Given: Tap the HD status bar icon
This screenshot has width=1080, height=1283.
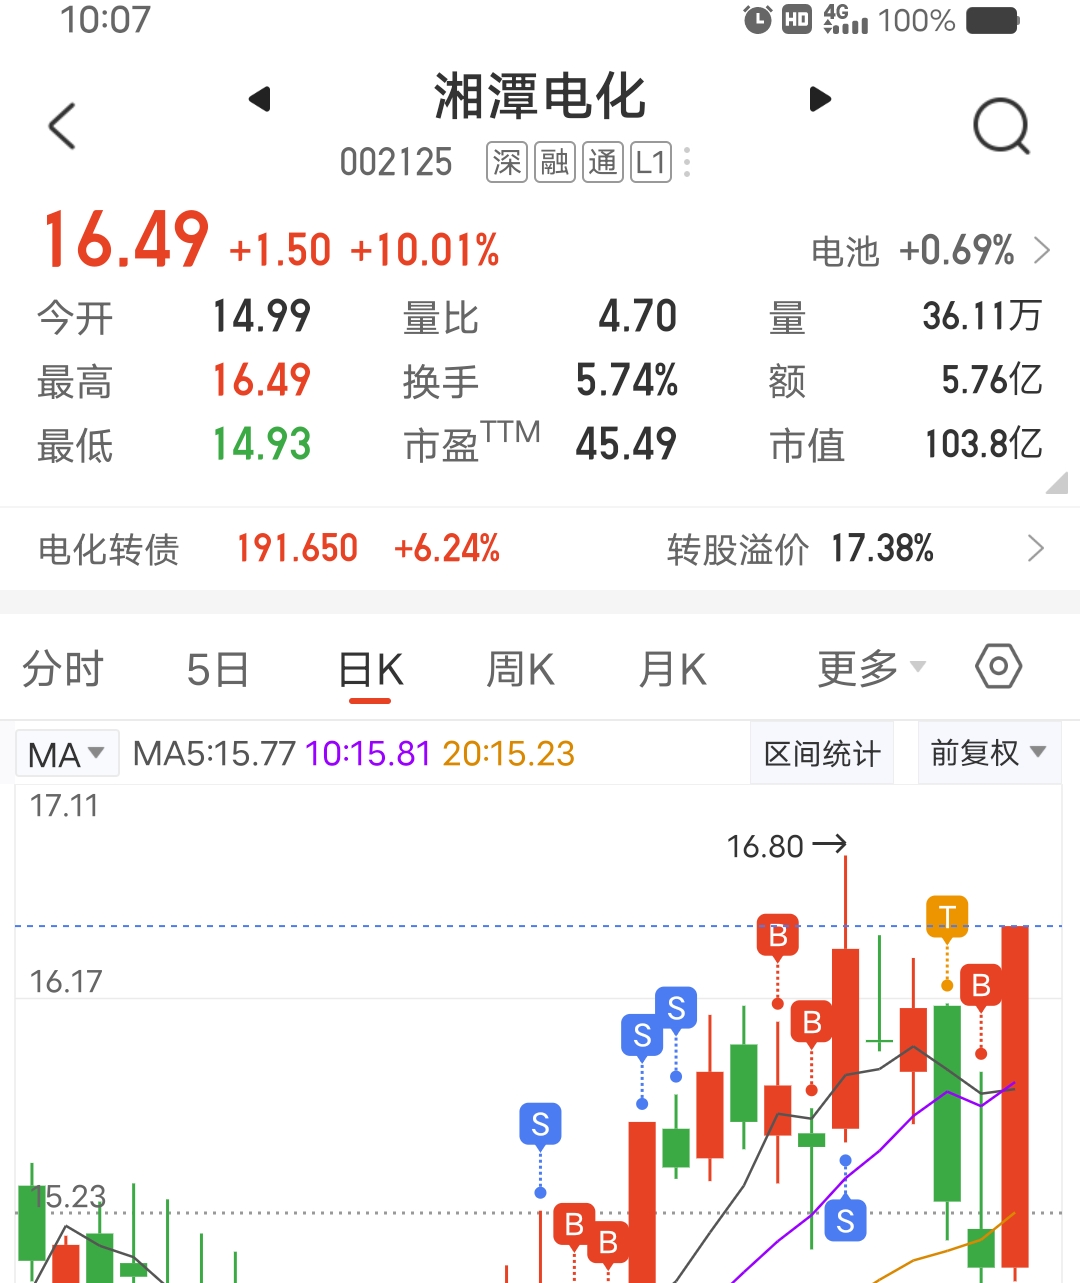Looking at the screenshot, I should pos(797,20).
